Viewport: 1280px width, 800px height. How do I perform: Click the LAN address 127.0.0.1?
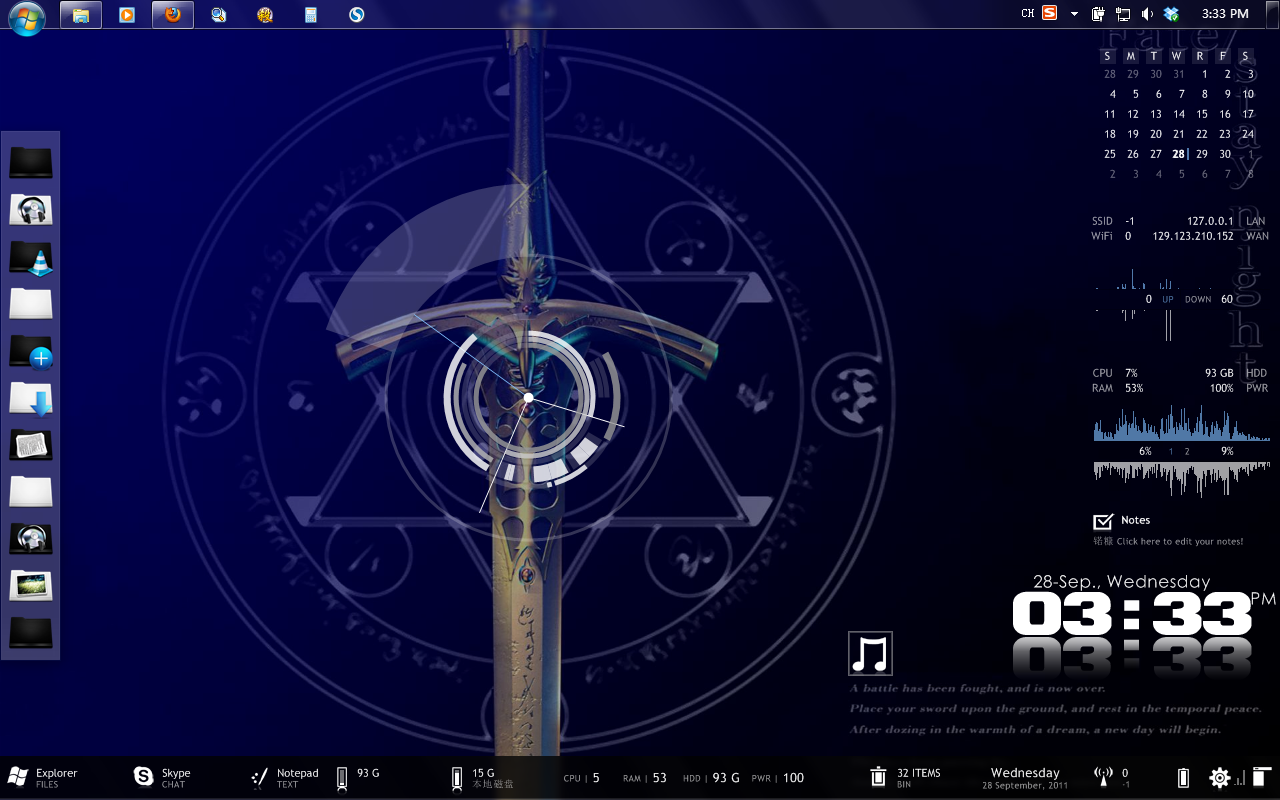[1210, 221]
